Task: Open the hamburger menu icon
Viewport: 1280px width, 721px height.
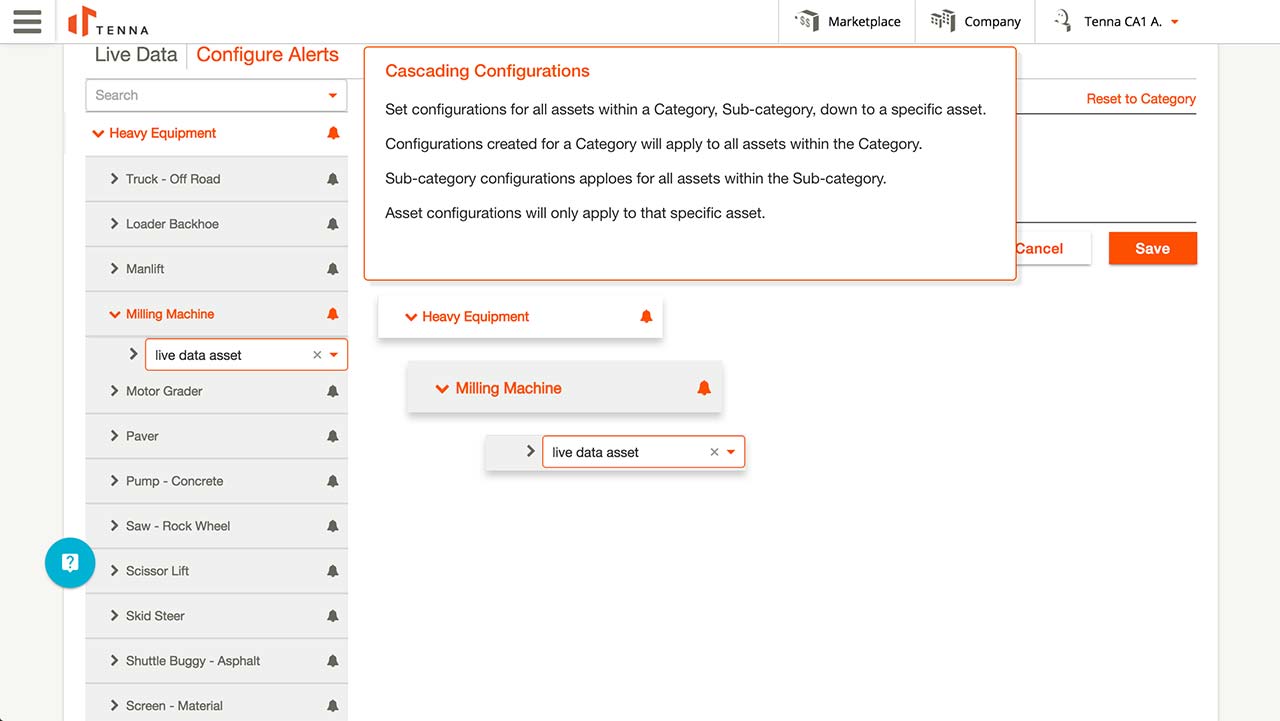Action: (x=27, y=21)
